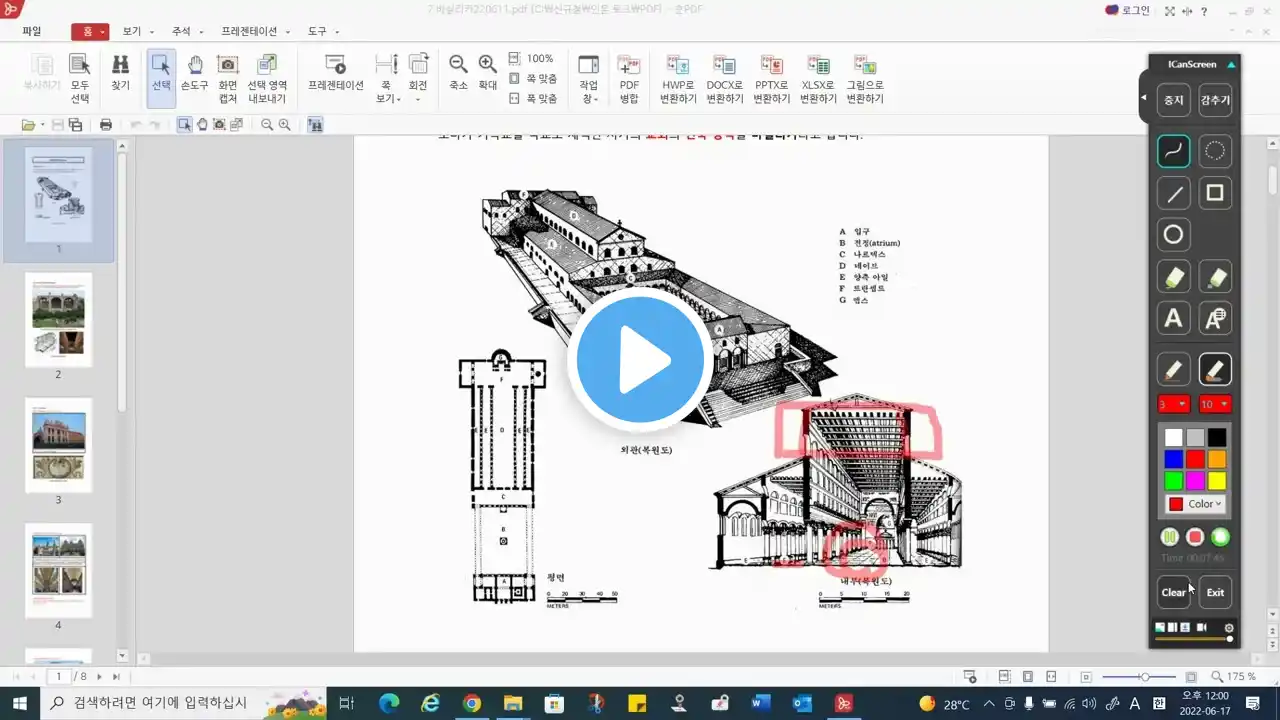Click 선택 영역 내보내기 export selection
1280x720 pixels.
[x=267, y=78]
